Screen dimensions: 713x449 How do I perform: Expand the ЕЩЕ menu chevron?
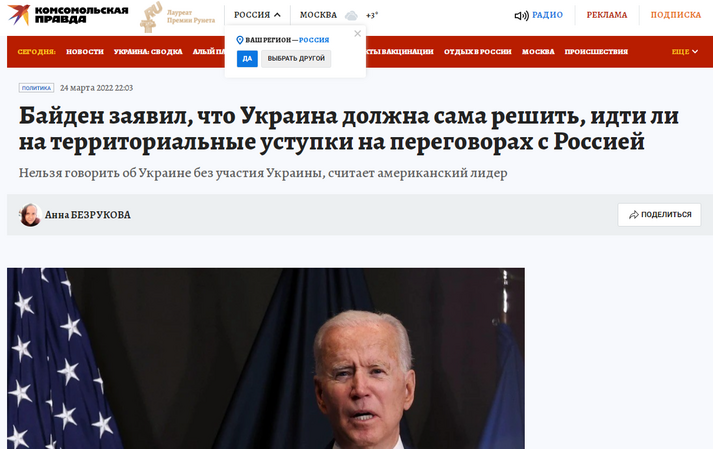[695, 51]
